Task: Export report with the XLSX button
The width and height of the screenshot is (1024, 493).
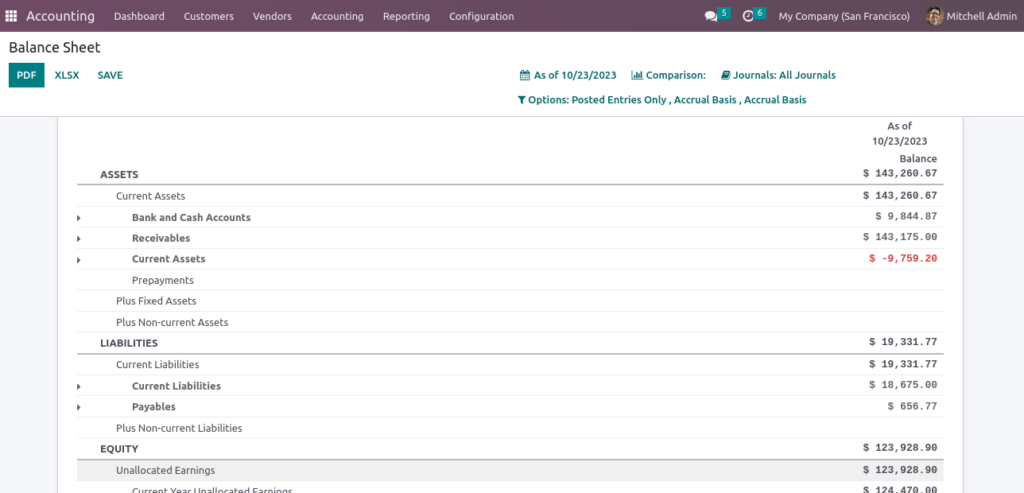Action: [67, 75]
